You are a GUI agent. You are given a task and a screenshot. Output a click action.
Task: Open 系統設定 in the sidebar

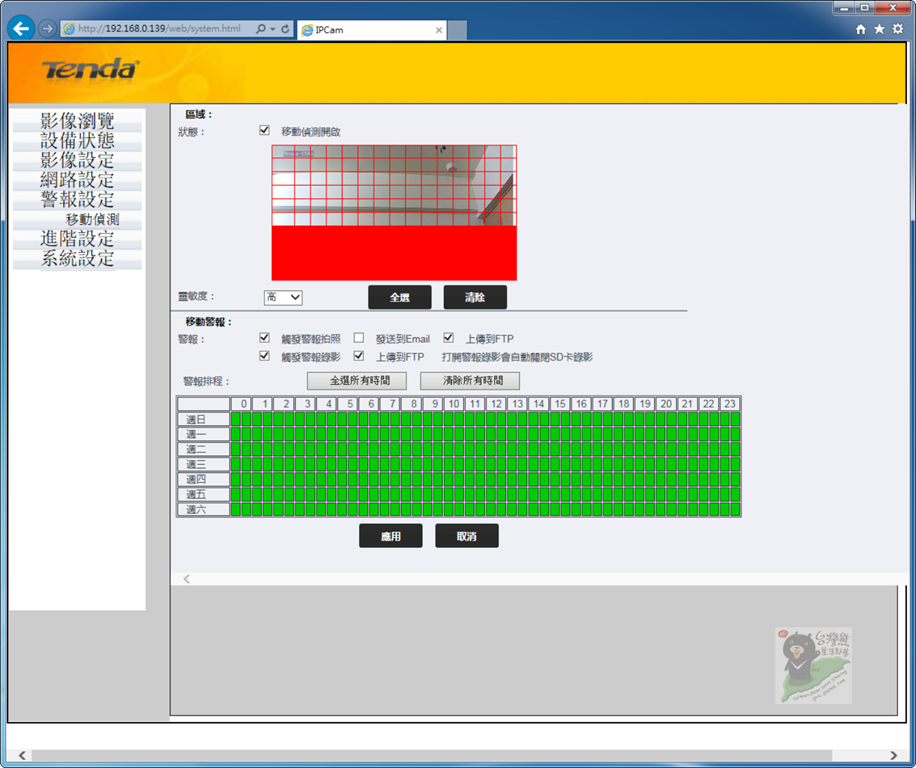pyautogui.click(x=77, y=259)
